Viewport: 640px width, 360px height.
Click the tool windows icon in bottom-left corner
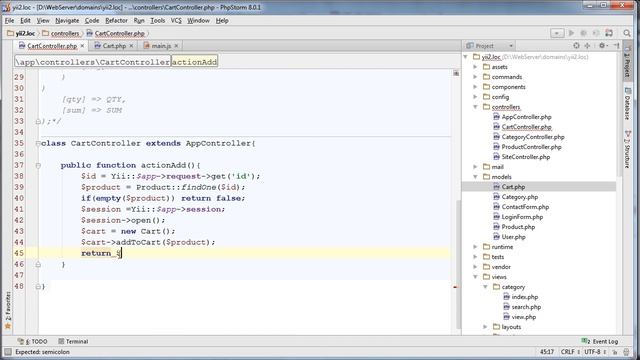[7, 352]
